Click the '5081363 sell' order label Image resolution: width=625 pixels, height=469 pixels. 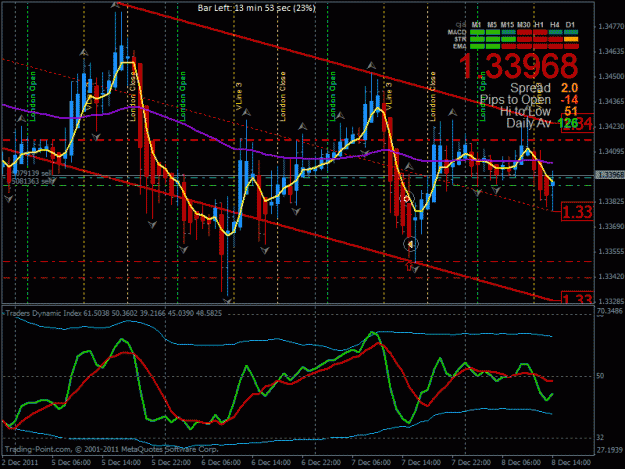click(32, 181)
